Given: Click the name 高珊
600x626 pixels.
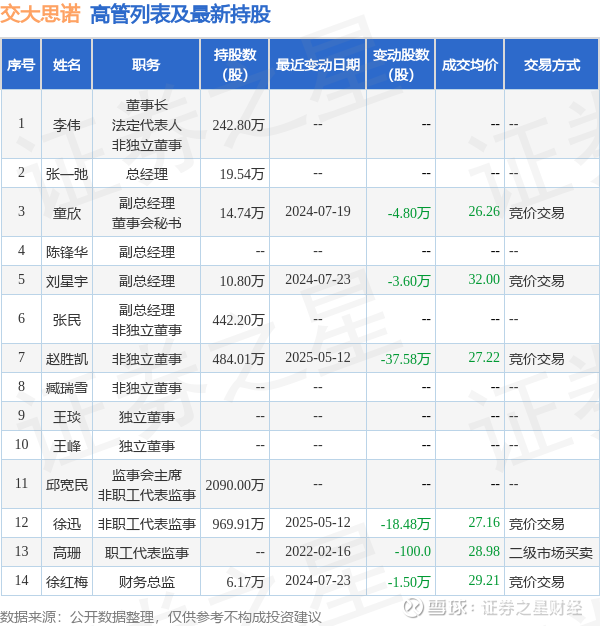Looking at the screenshot, I should point(67,553).
